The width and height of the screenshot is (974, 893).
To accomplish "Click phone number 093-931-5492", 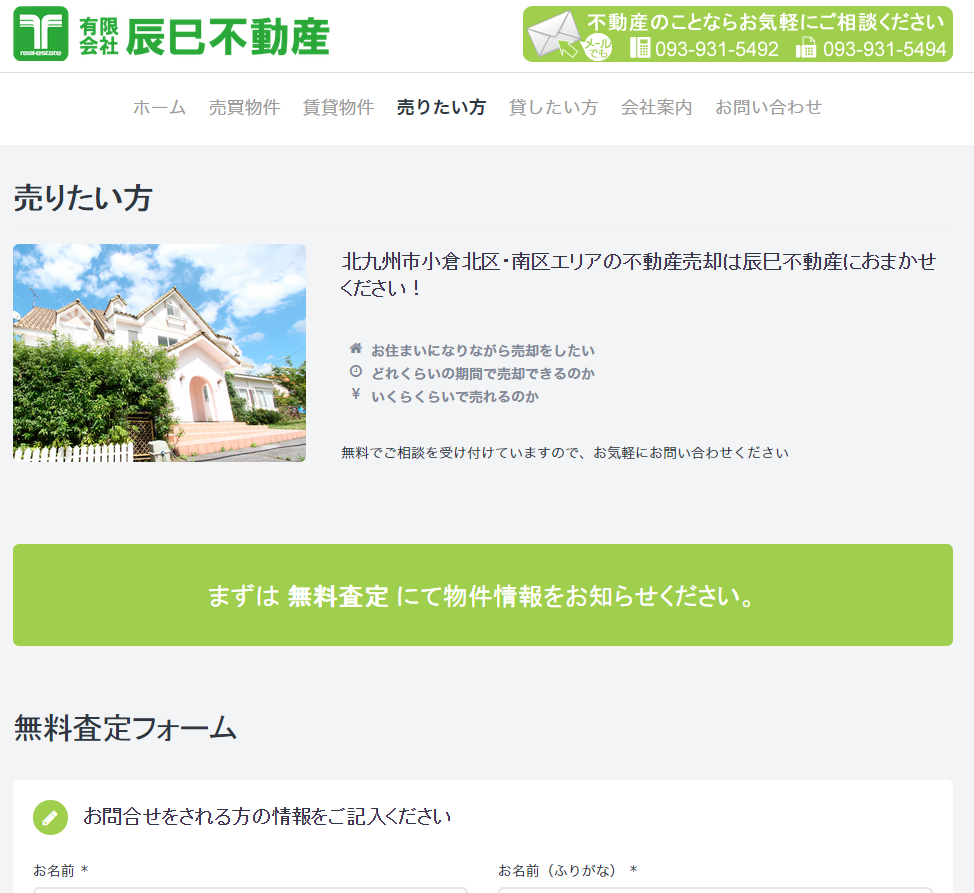I will pos(716,48).
